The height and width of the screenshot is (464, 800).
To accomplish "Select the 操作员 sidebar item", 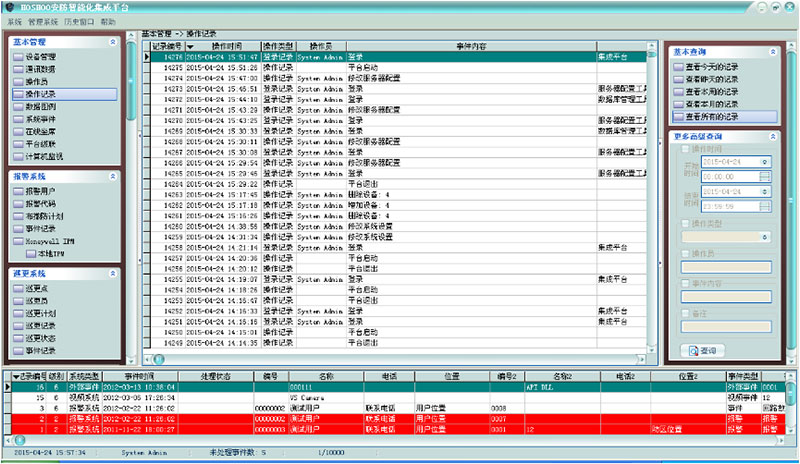I will coord(37,81).
